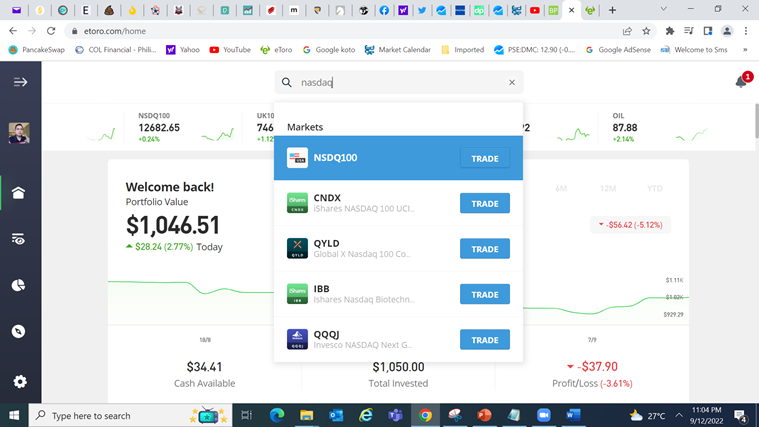Go to the Home sidebar icon

18,193
